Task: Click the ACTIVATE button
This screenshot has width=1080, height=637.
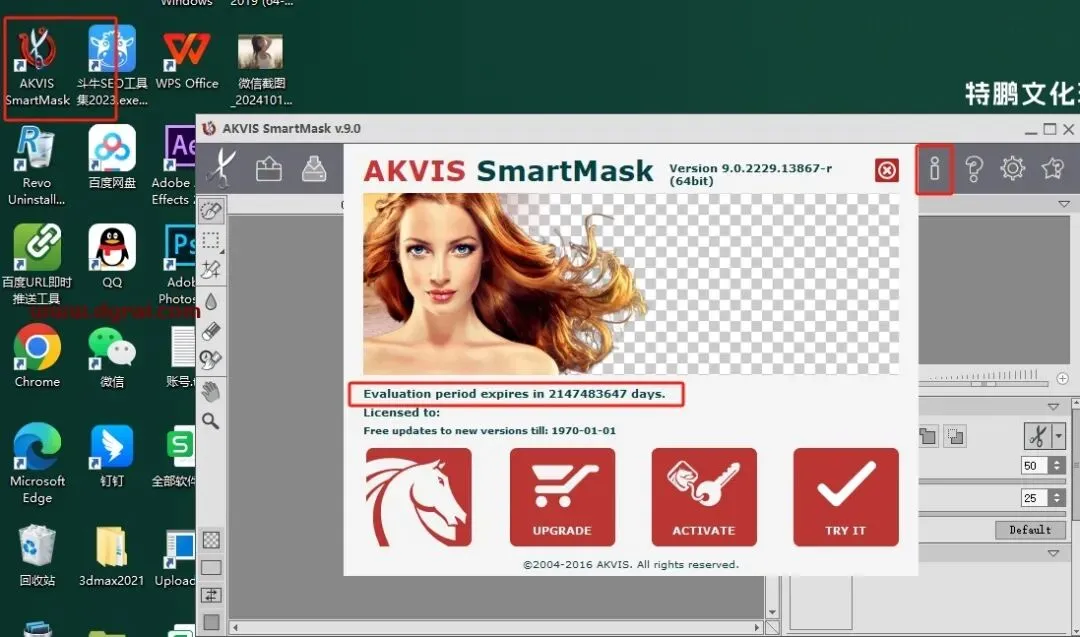Action: [x=704, y=497]
